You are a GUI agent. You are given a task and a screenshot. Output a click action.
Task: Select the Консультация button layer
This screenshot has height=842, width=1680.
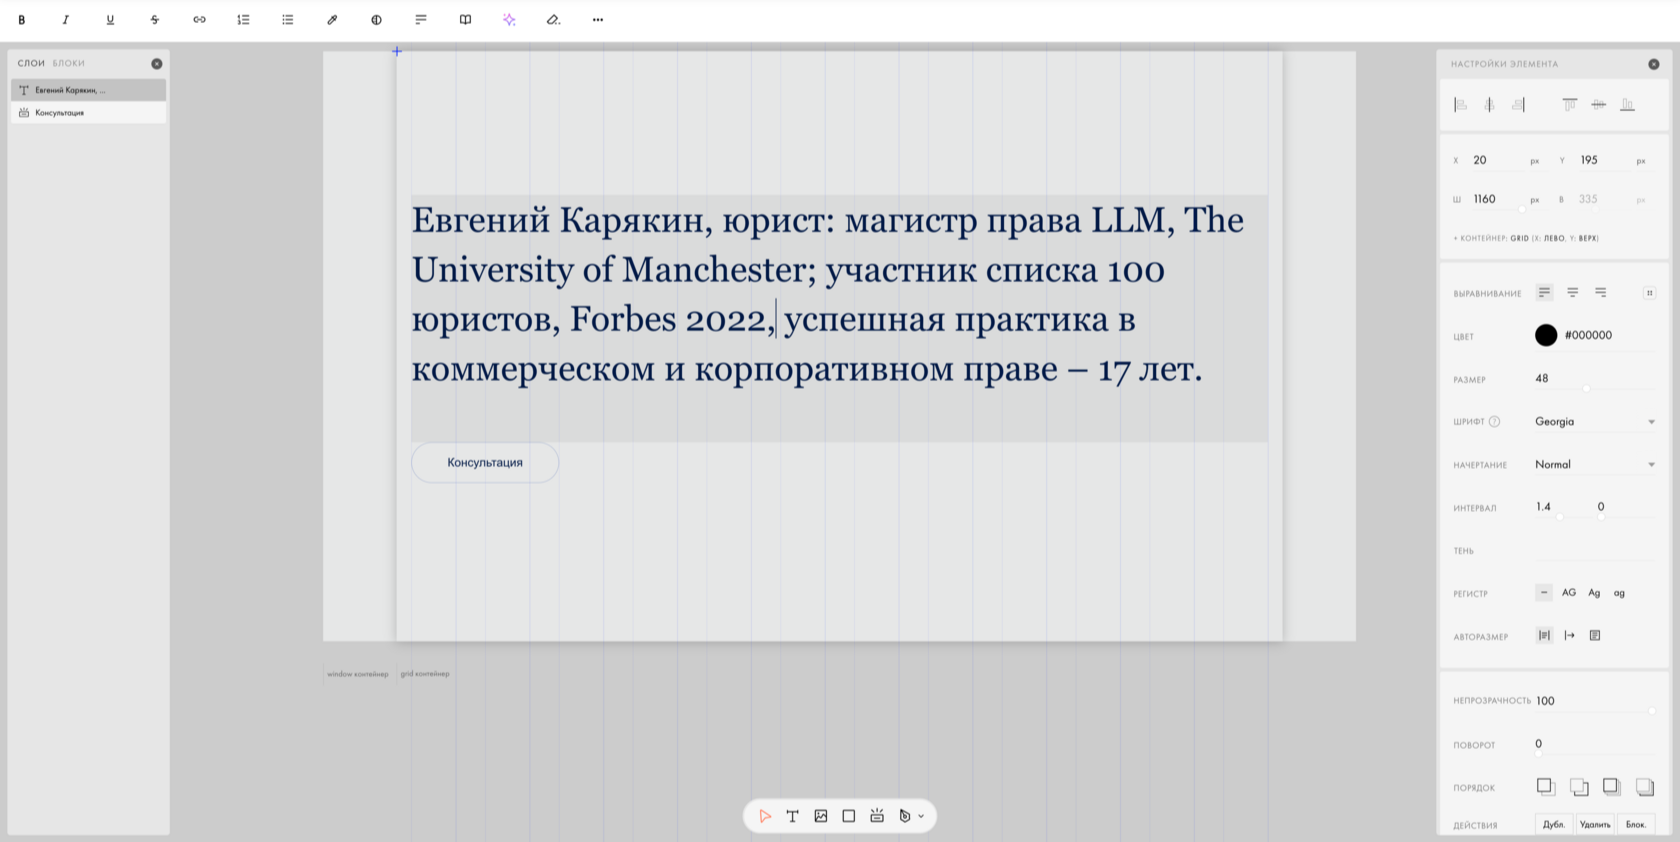88,113
